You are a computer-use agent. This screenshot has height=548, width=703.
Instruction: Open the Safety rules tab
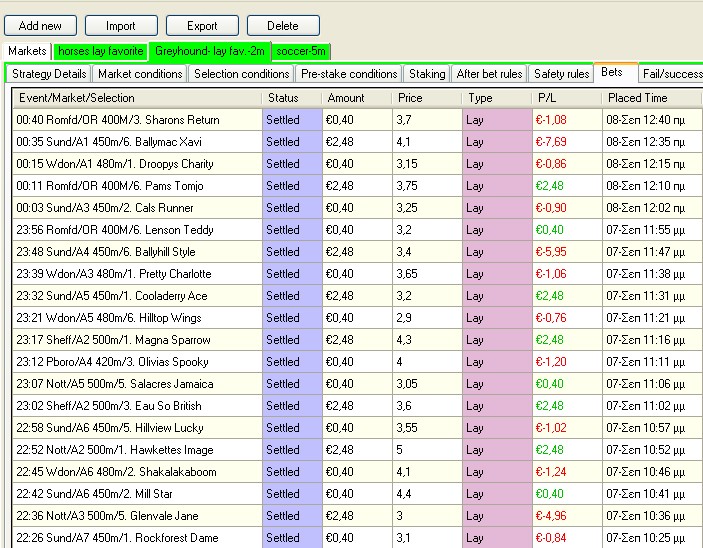(561, 74)
